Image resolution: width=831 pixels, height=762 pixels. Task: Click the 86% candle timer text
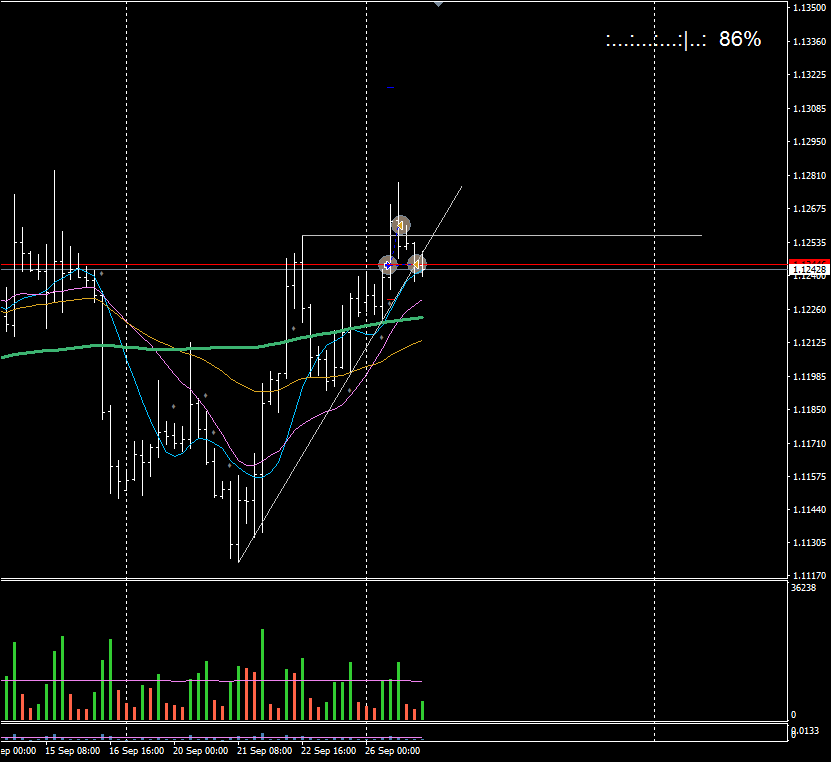[x=739, y=40]
